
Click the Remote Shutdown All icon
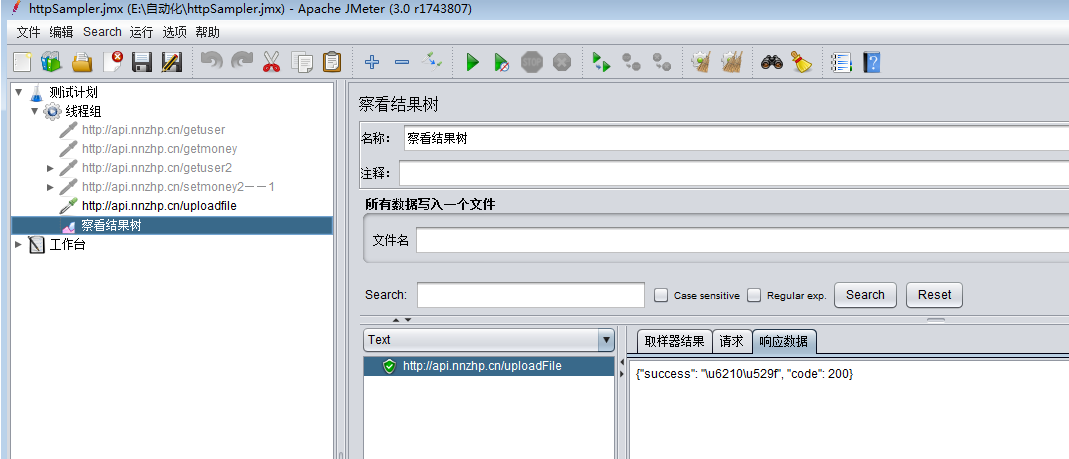tap(661, 63)
